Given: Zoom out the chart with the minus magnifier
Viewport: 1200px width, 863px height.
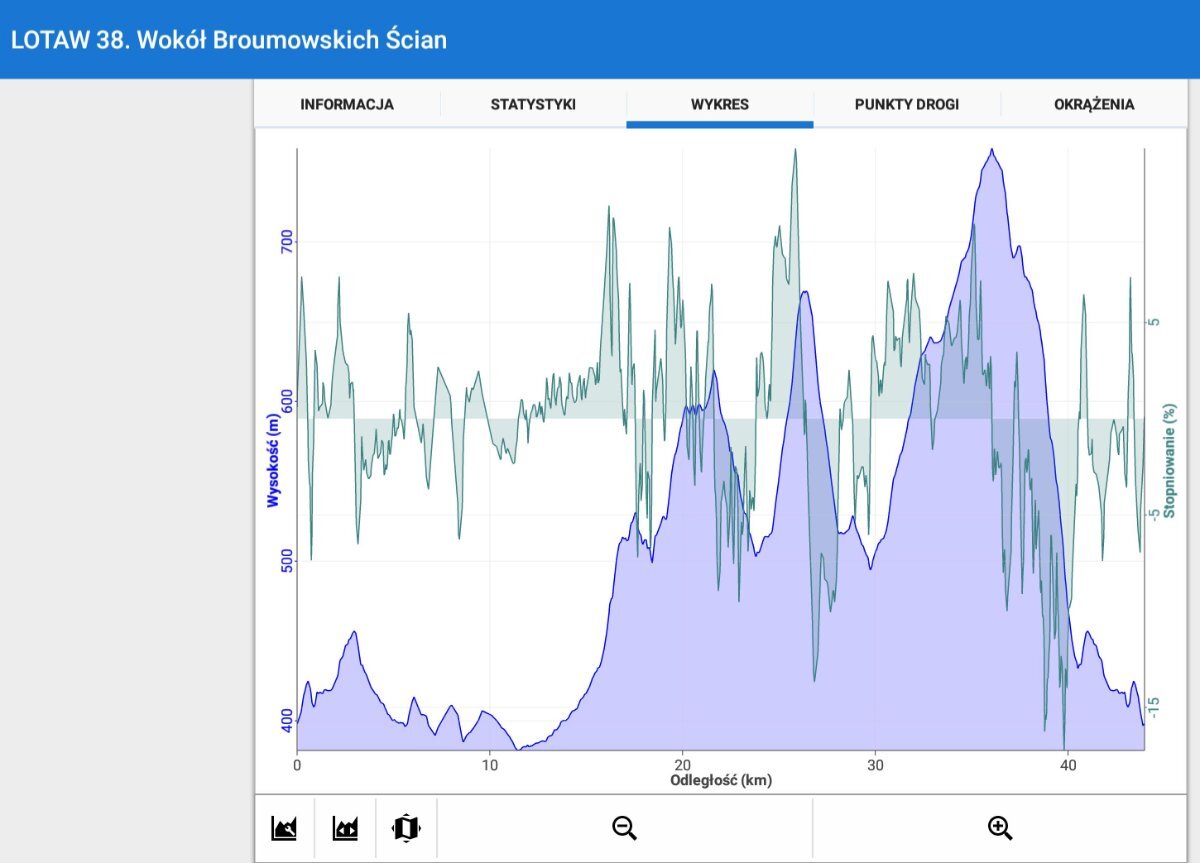Looking at the screenshot, I should pyautogui.click(x=625, y=828).
